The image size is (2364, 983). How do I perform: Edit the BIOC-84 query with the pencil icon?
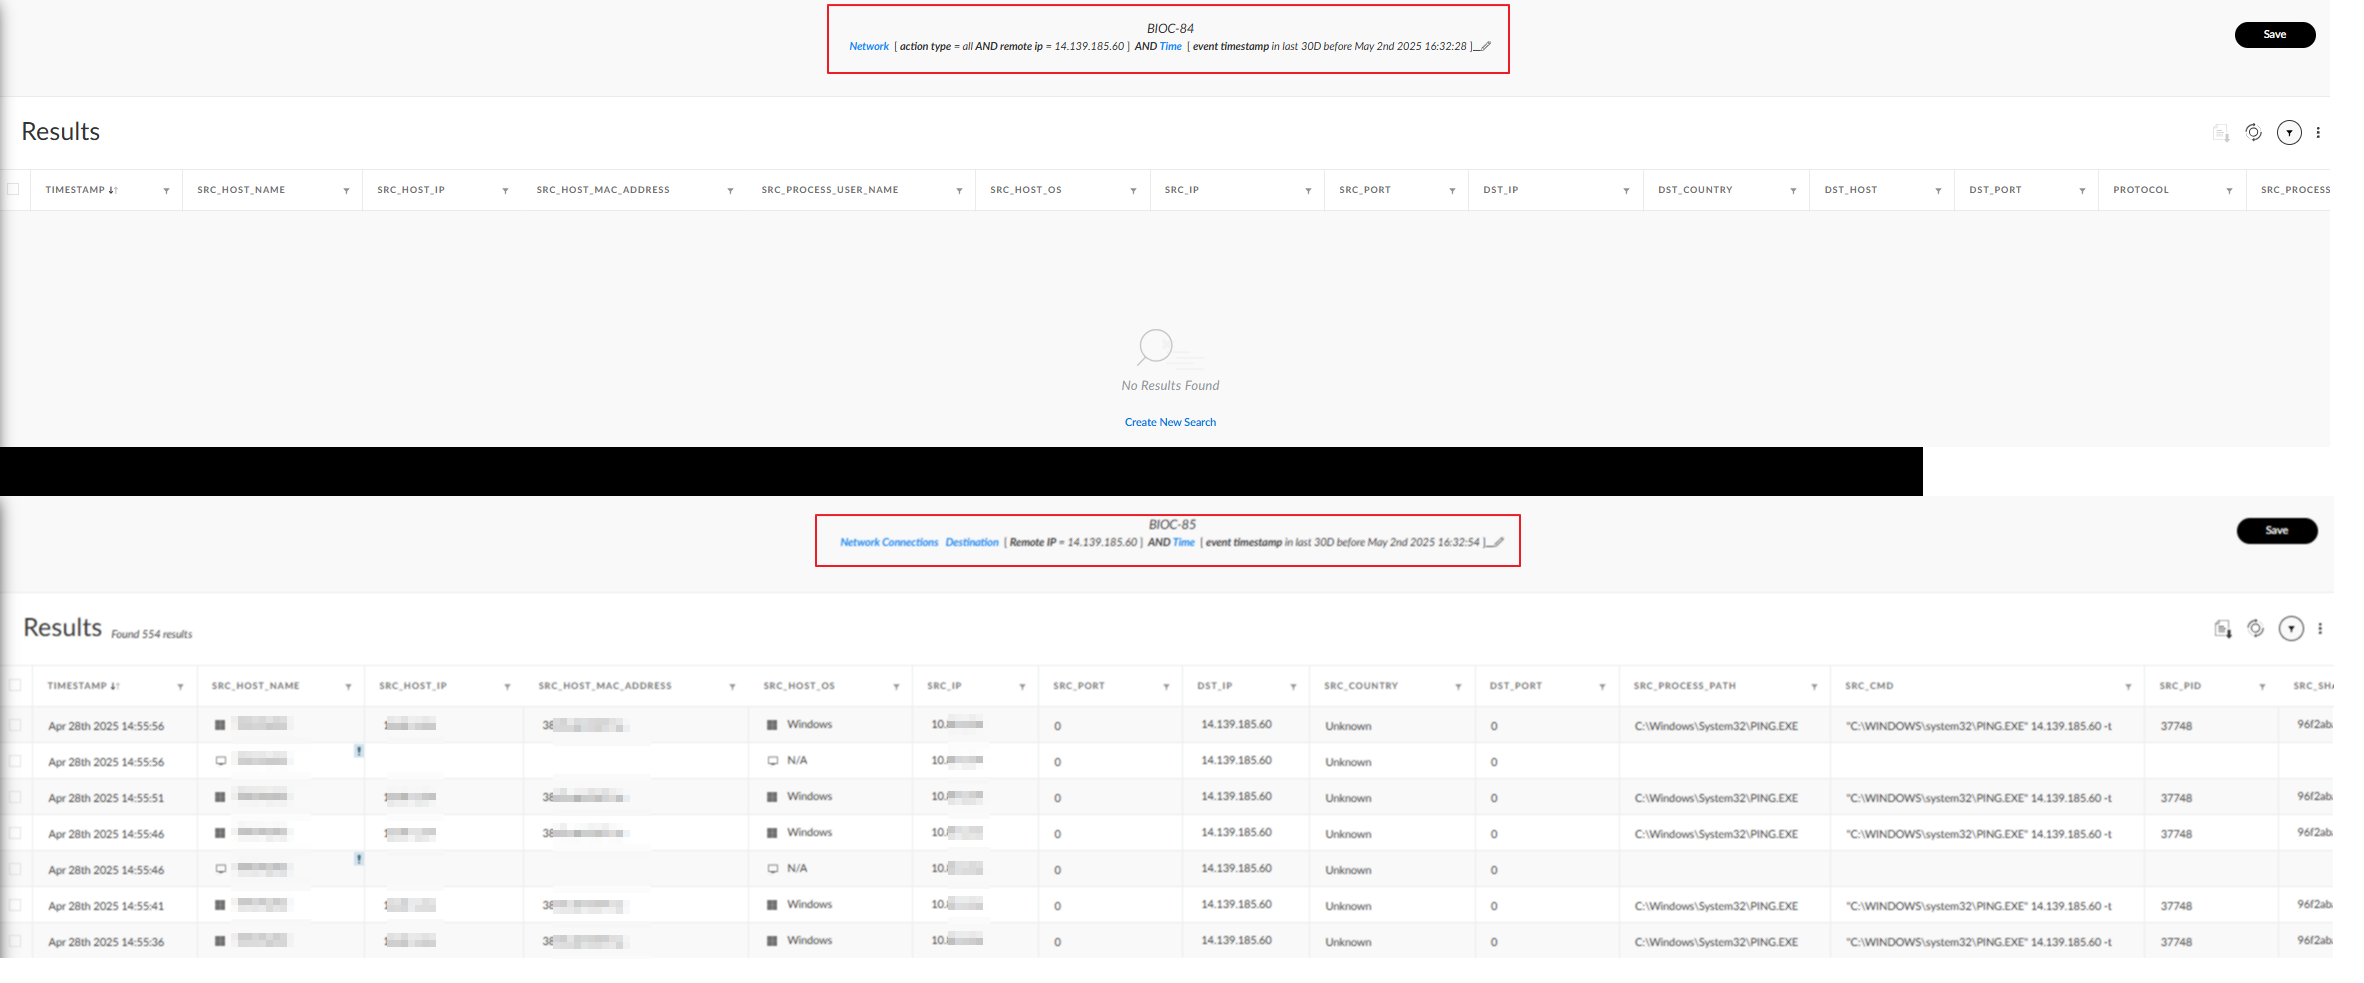(1483, 46)
